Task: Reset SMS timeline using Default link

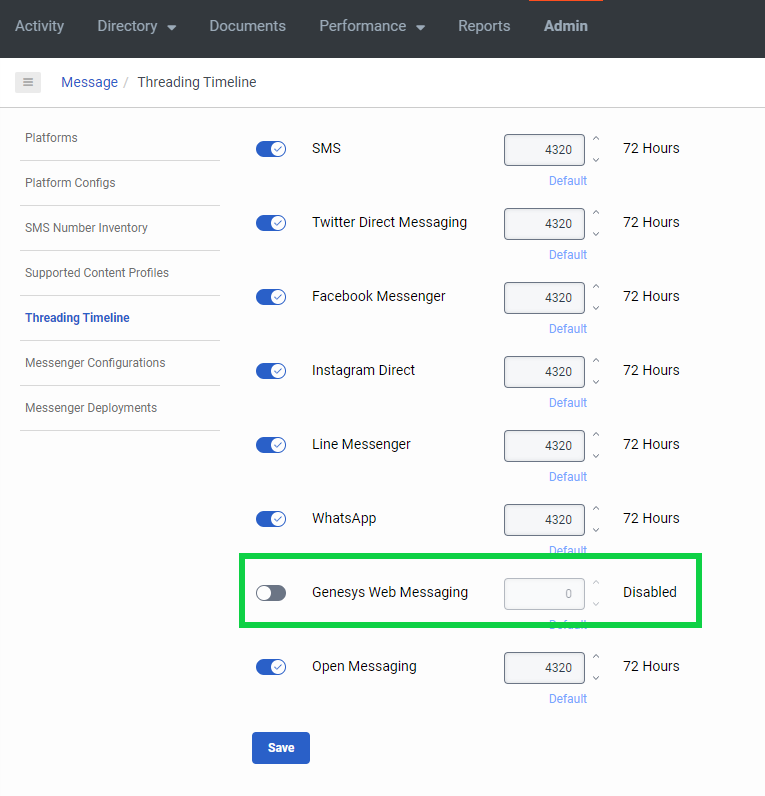Action: [x=567, y=181]
